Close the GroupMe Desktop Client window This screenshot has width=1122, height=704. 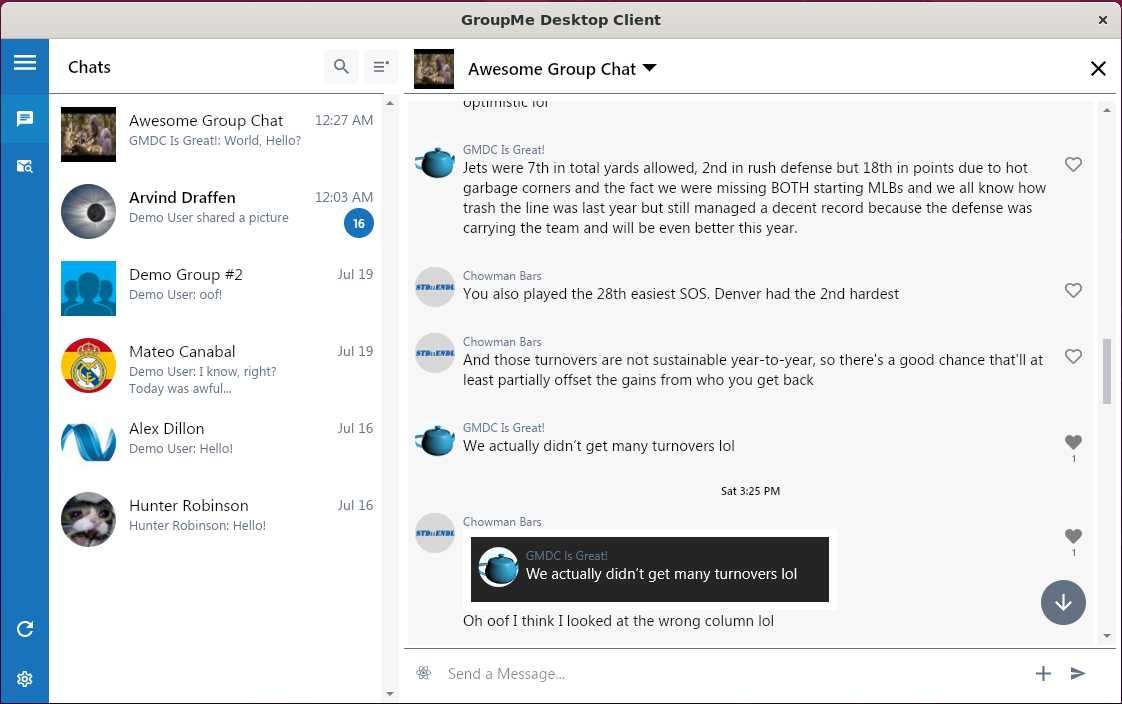point(1103,20)
